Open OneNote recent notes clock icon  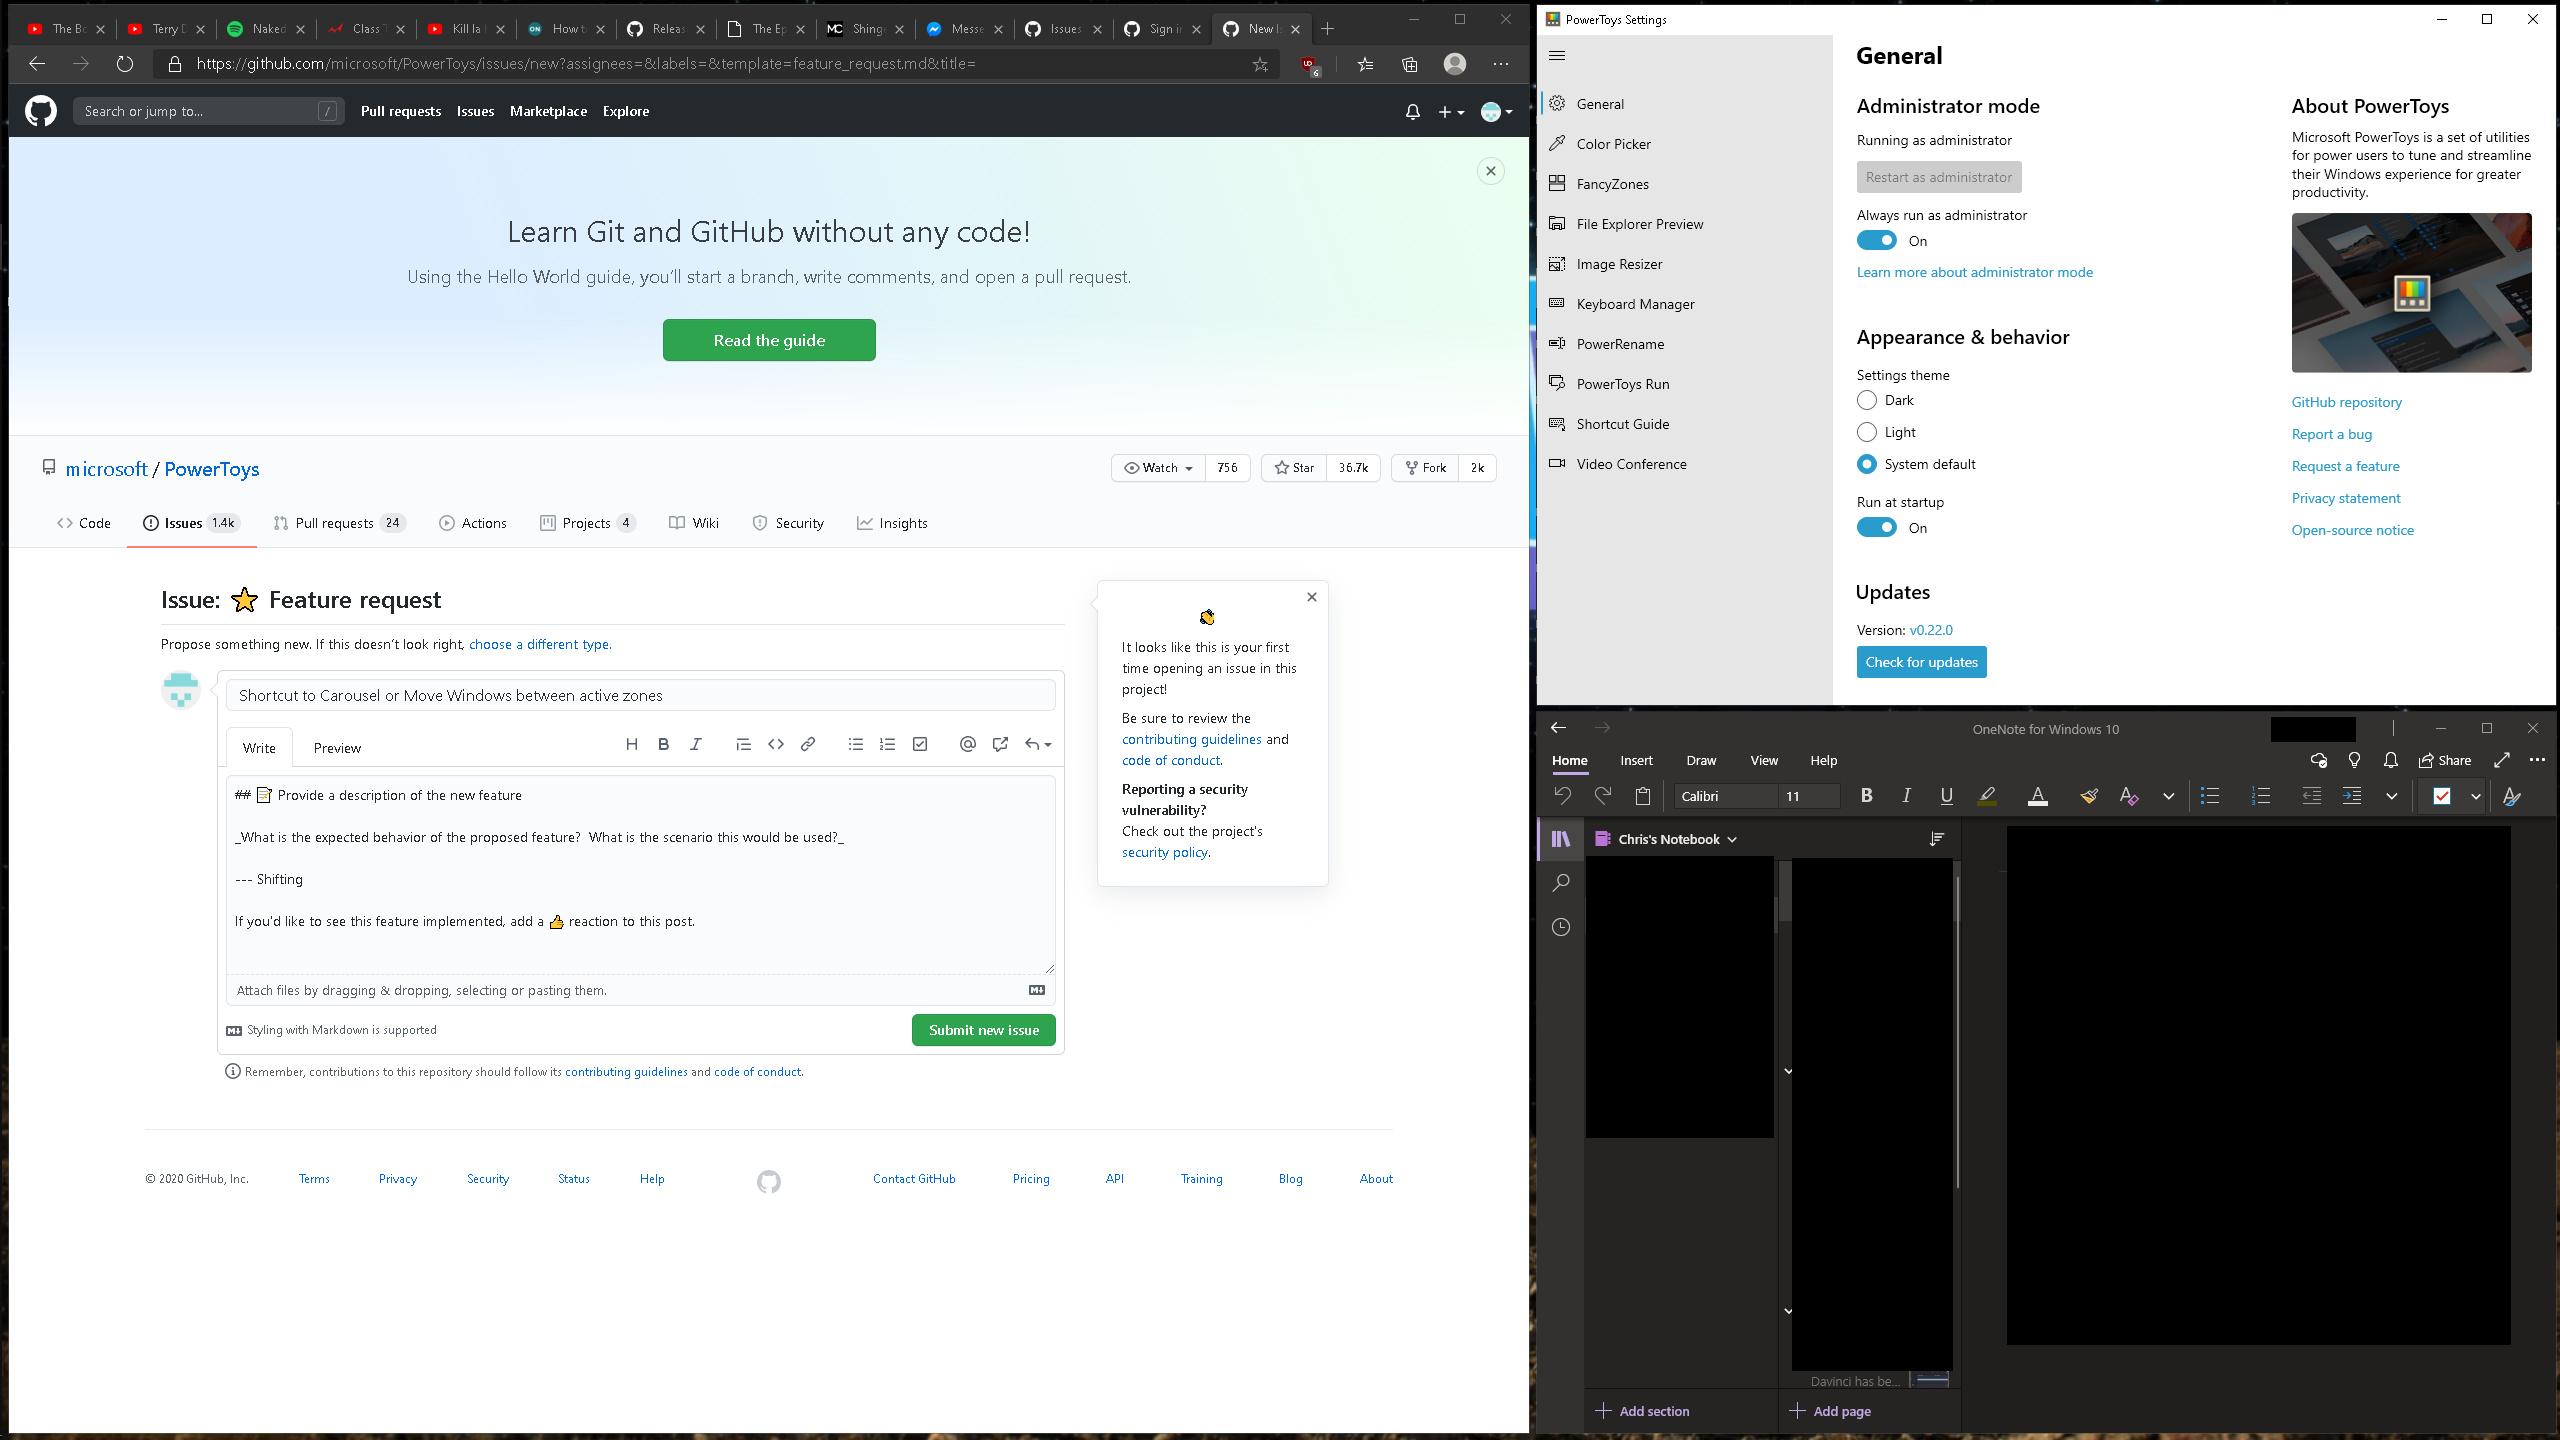(x=1560, y=927)
